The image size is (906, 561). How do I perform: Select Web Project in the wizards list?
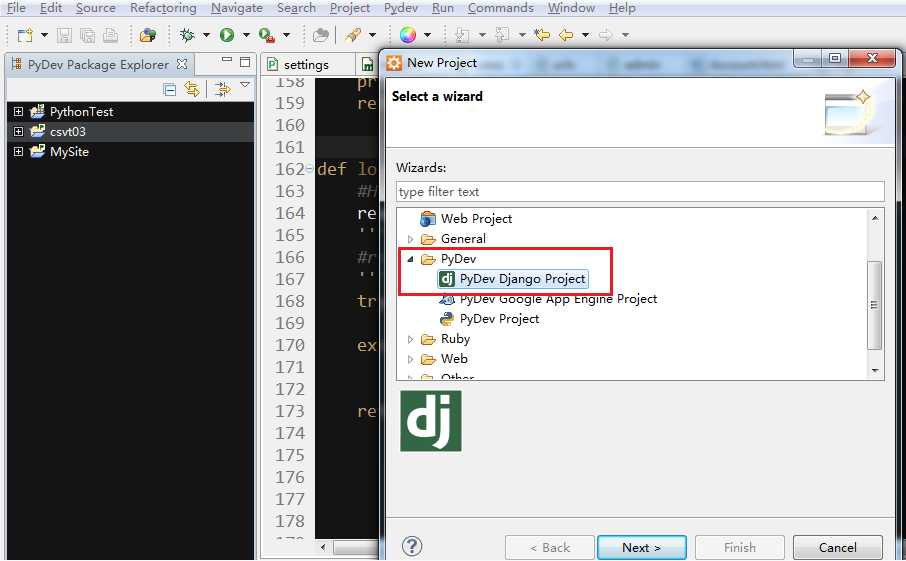[x=476, y=218]
